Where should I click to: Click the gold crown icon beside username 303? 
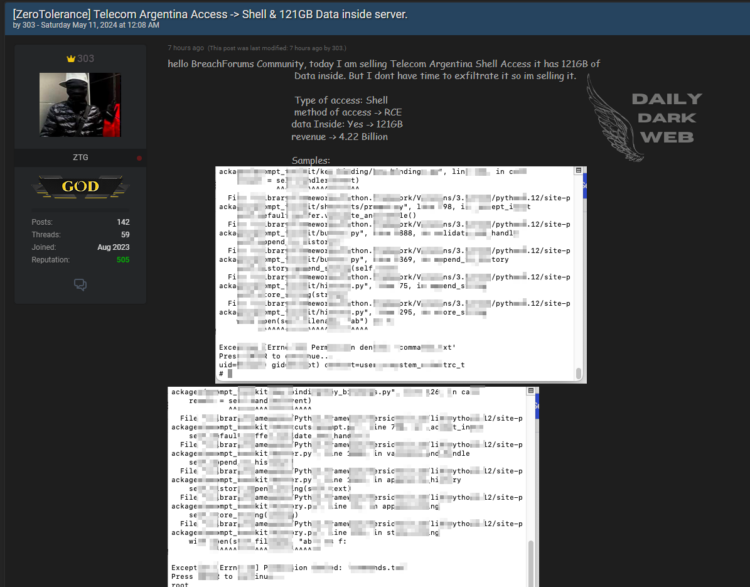(71, 59)
